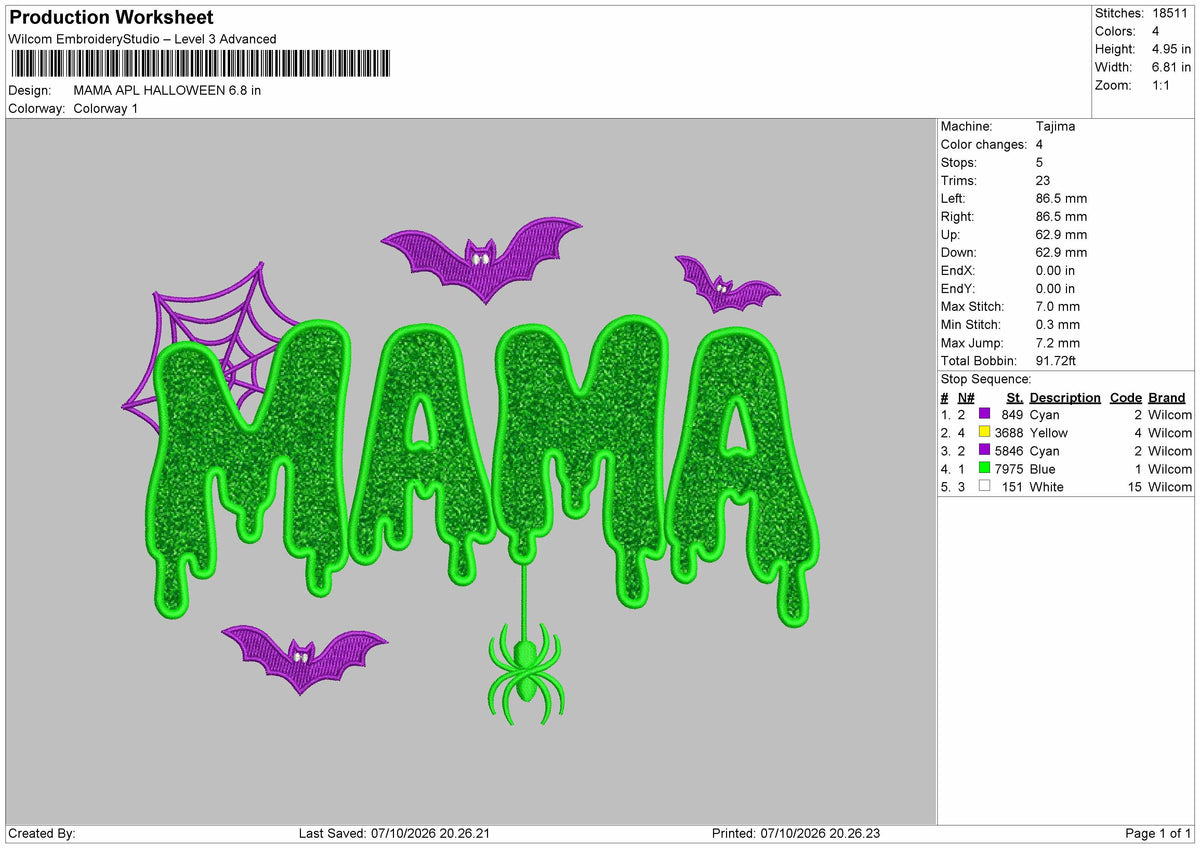Click stitch count '3688' in stop sequence
Screen dimensions: 1200x848
1009,433
